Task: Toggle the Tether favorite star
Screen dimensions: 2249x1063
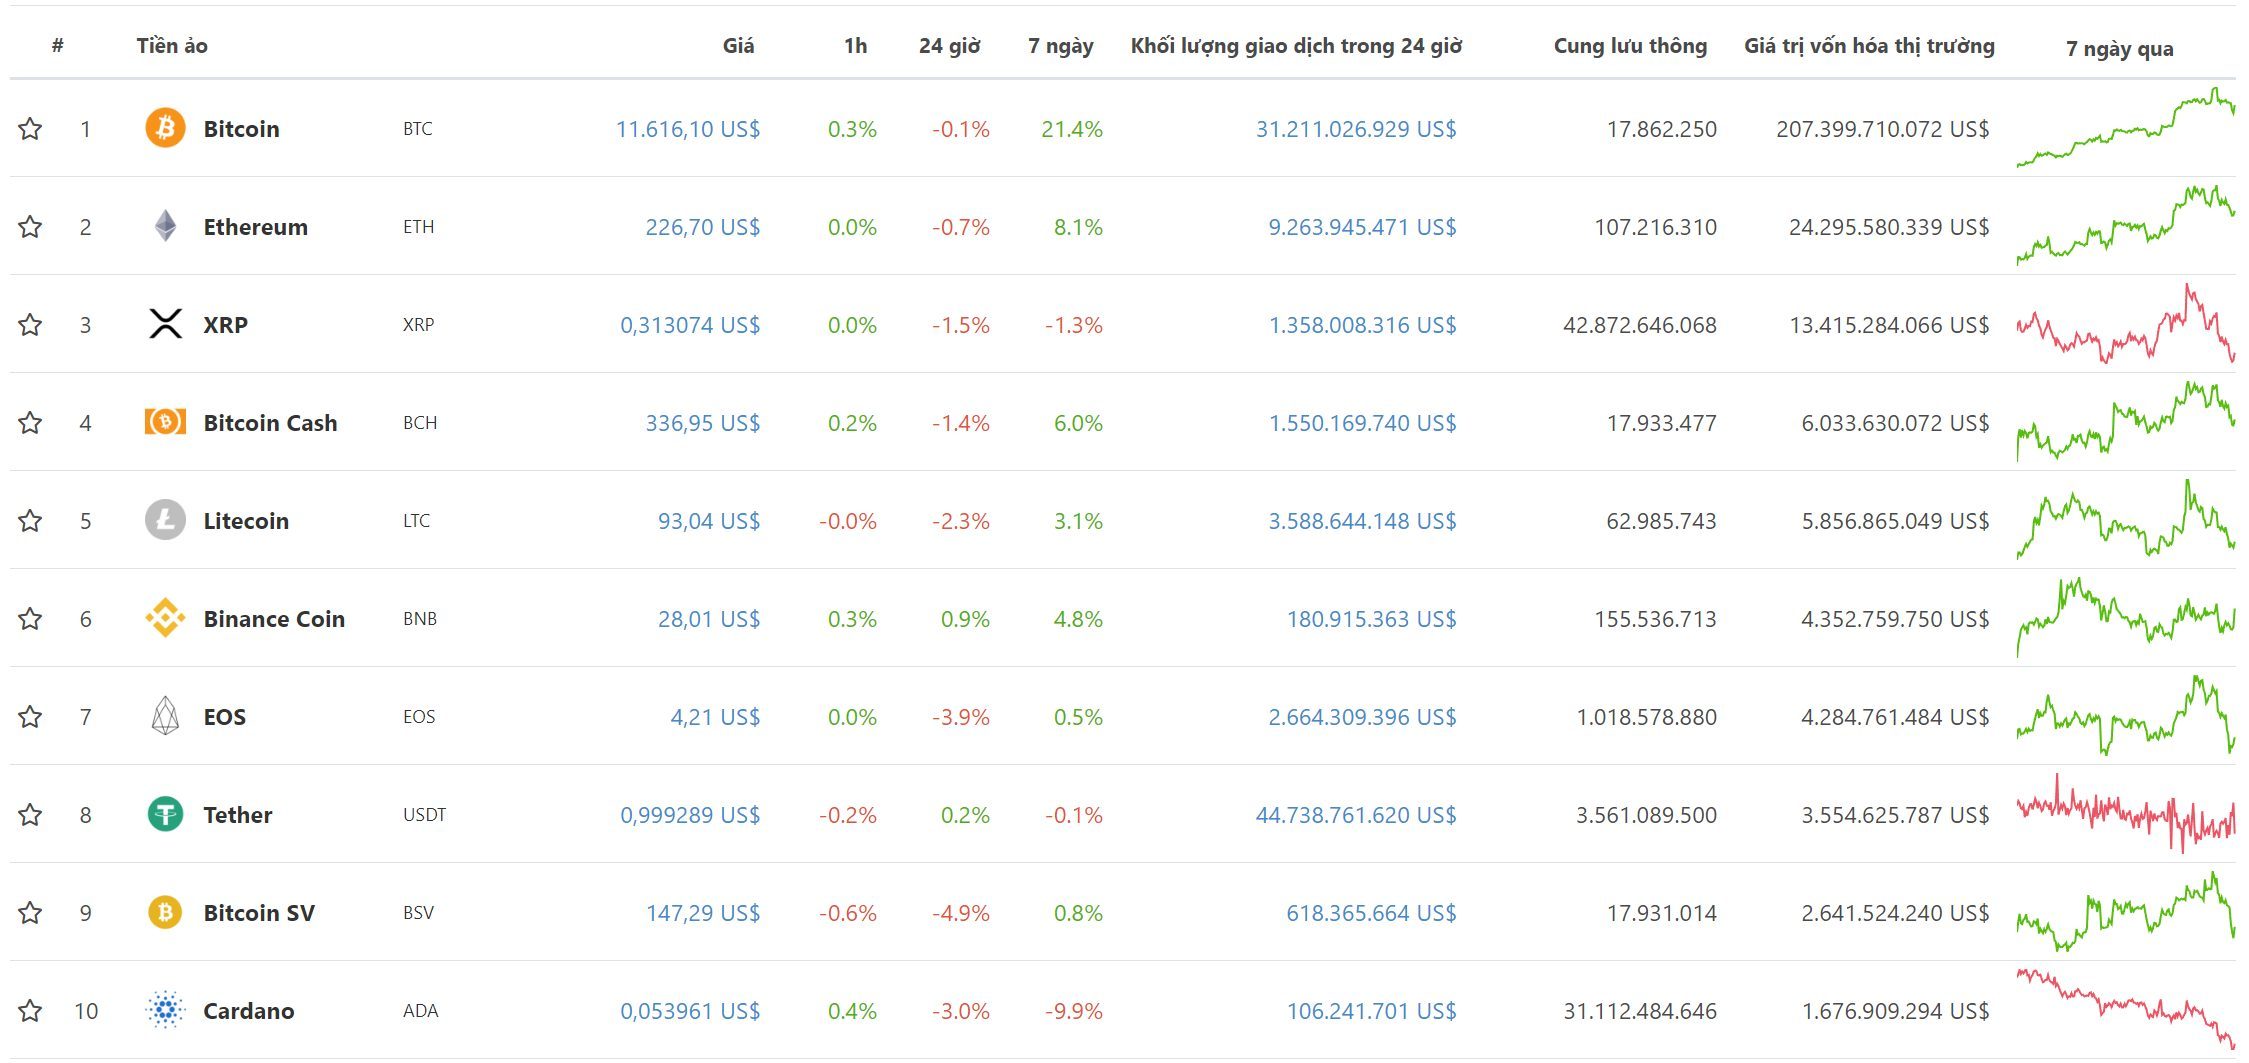Action: click(30, 814)
